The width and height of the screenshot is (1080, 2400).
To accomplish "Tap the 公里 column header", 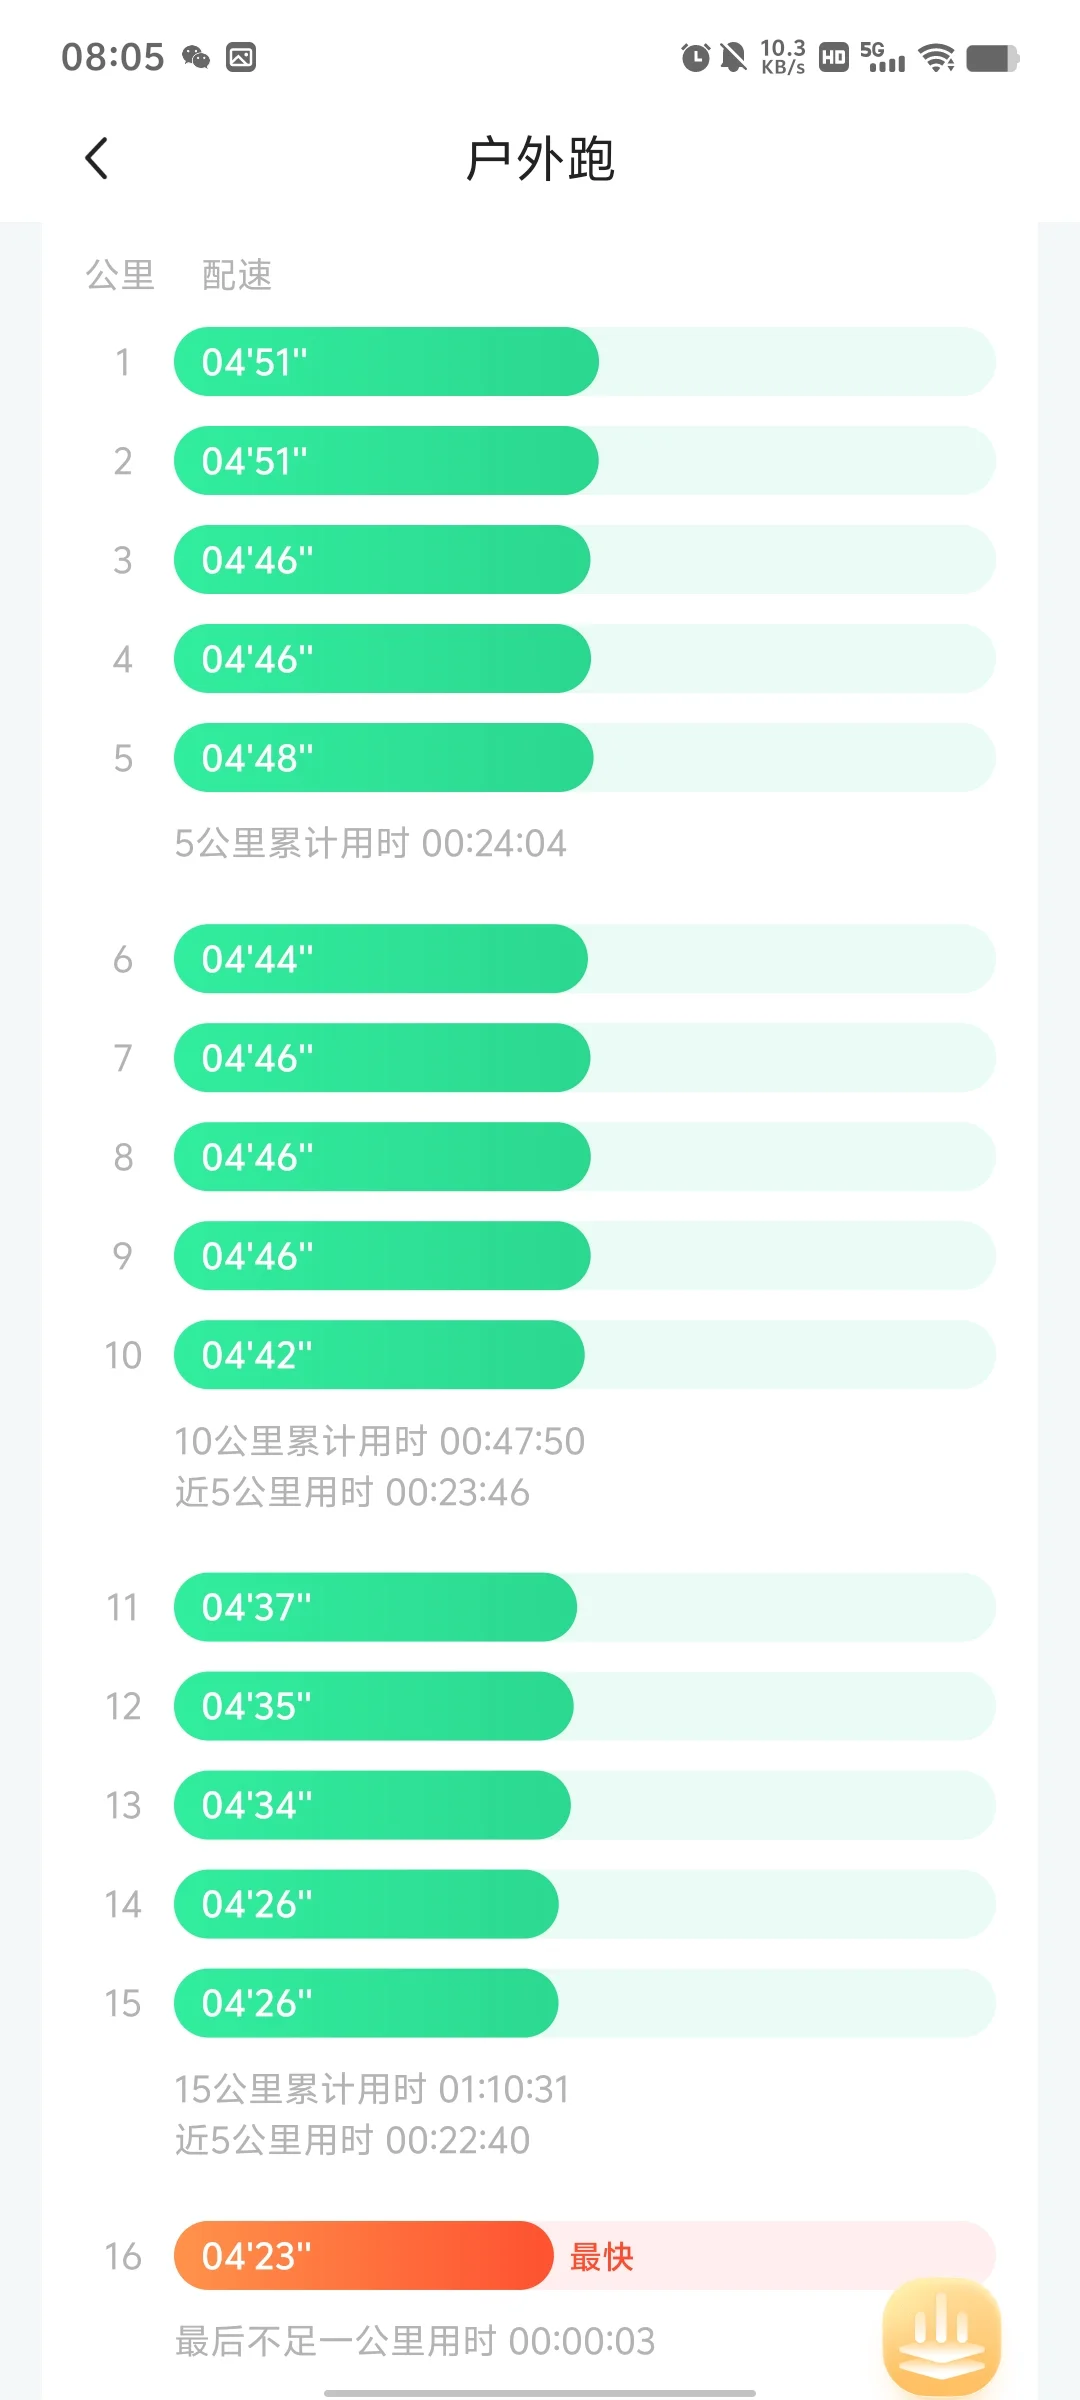I will click(x=120, y=274).
